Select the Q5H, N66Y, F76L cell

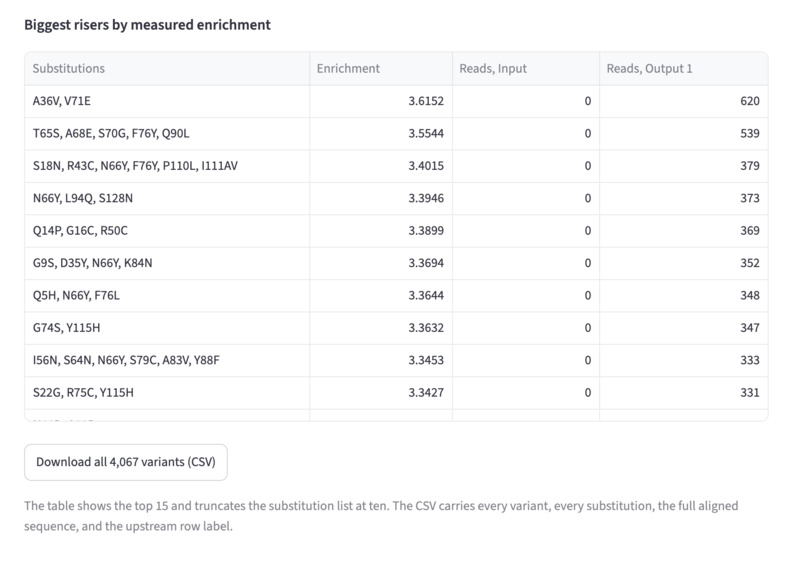167,296
